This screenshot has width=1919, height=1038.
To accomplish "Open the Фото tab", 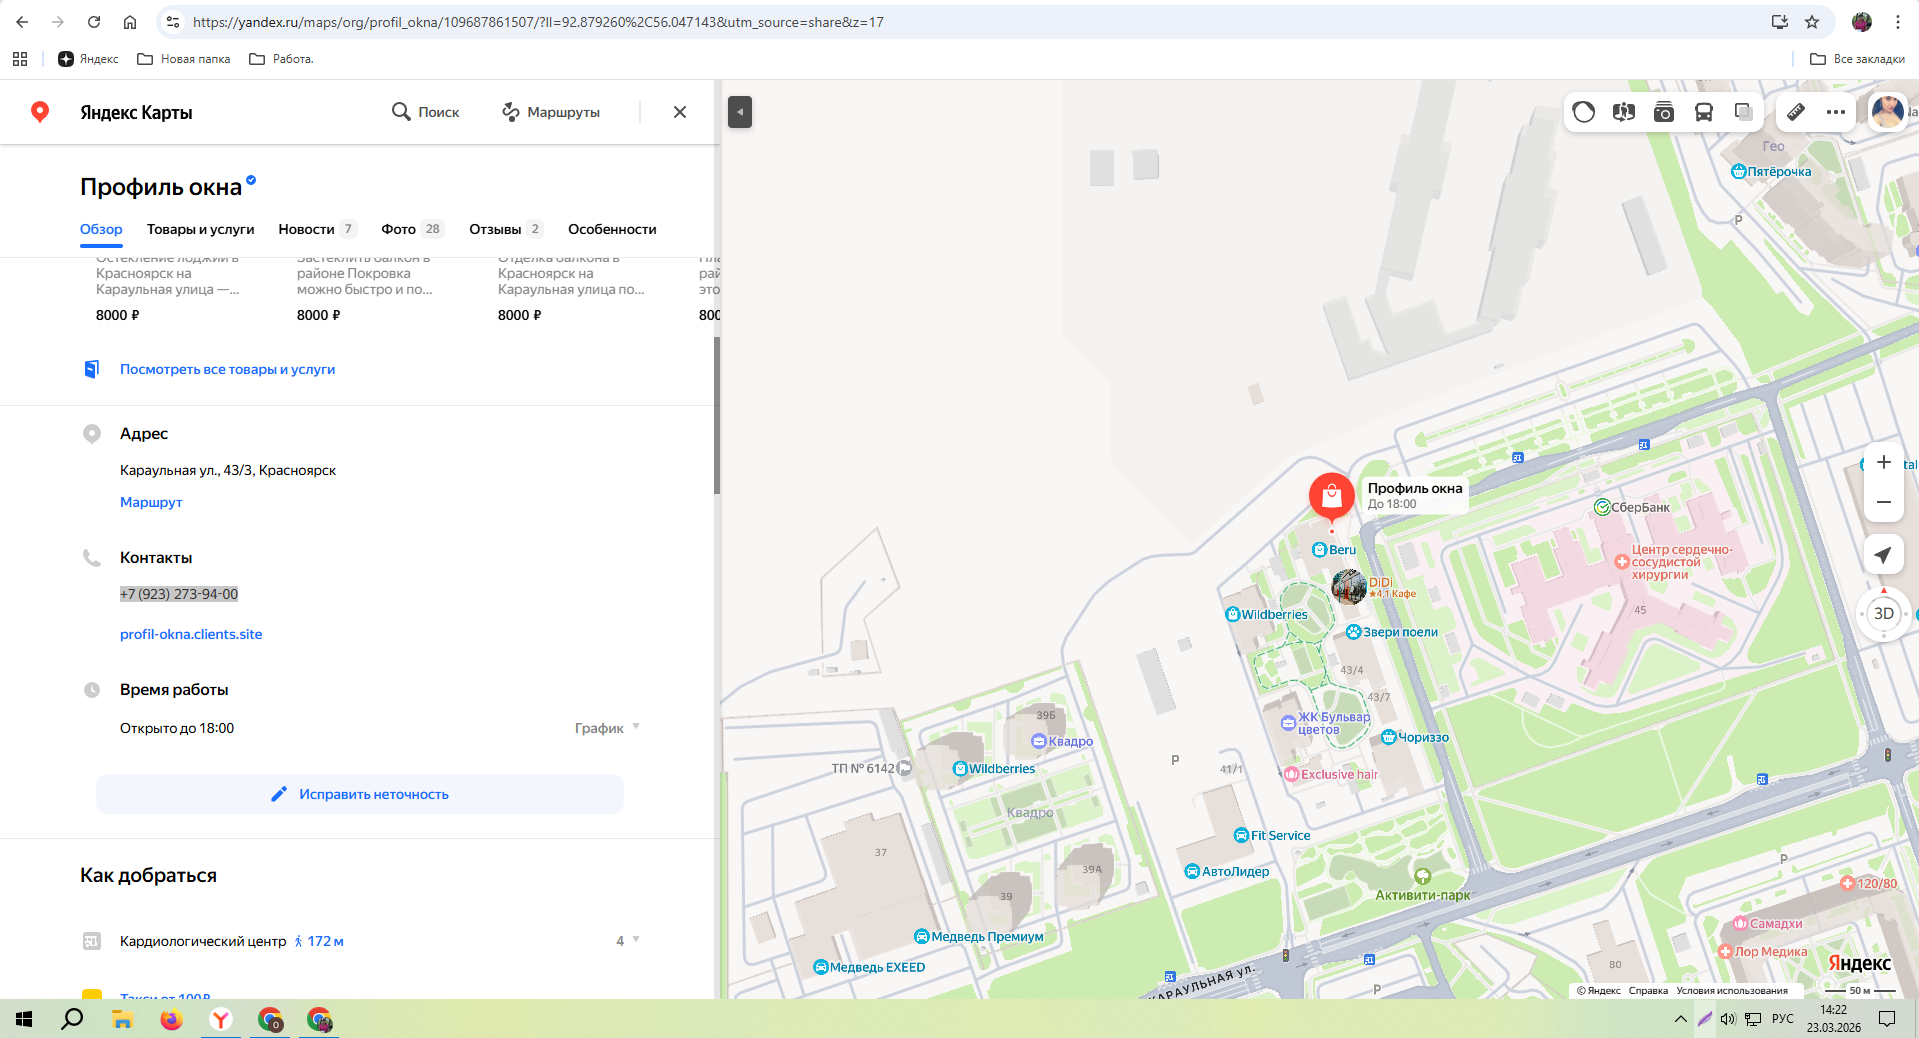I will pyautogui.click(x=412, y=229).
